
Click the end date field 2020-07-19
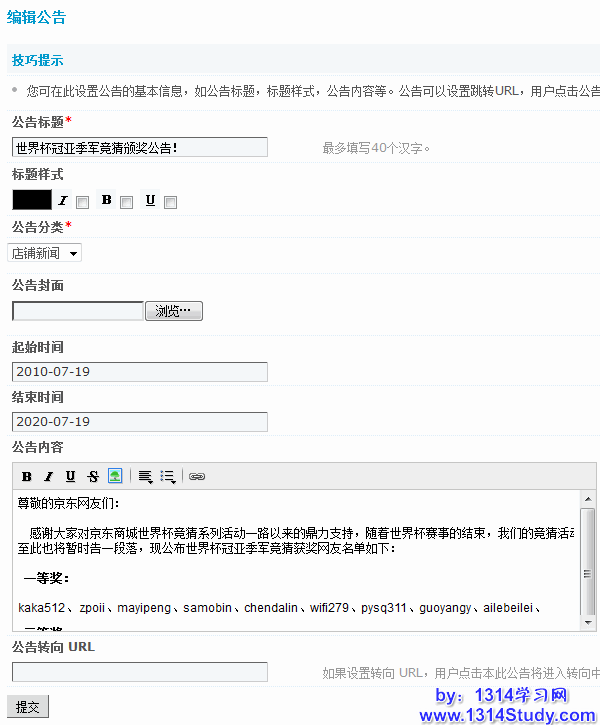click(x=140, y=422)
